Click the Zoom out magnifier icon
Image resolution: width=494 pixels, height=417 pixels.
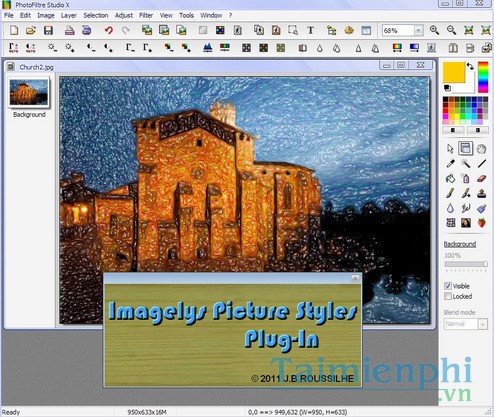451,30
